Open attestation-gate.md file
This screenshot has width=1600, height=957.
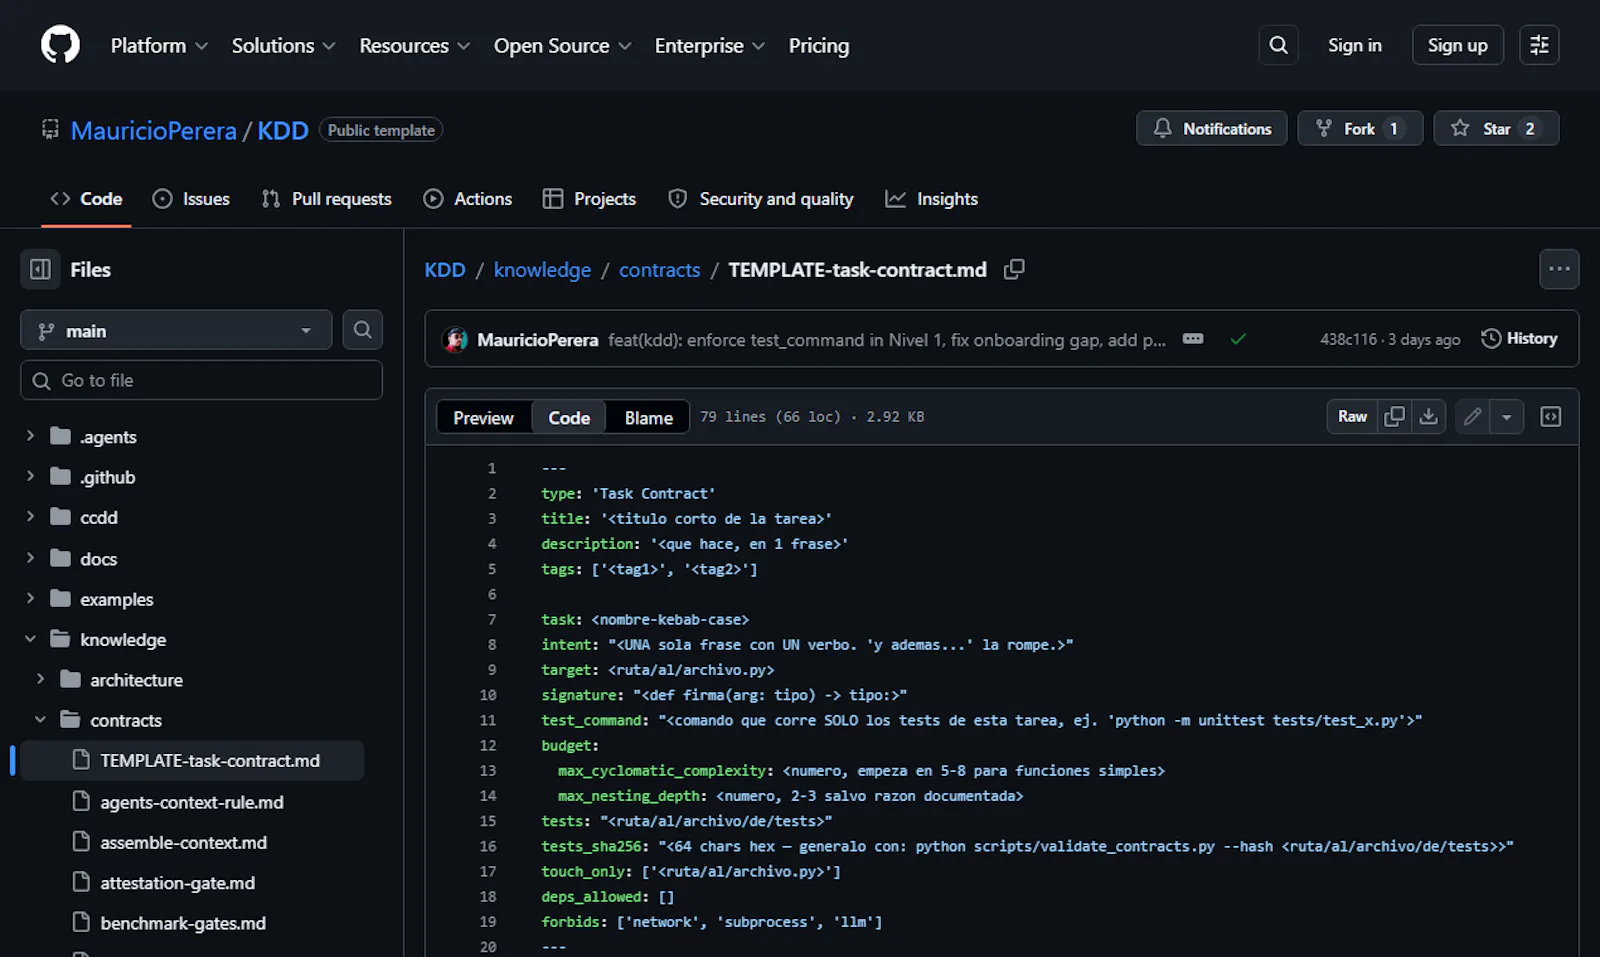178,883
